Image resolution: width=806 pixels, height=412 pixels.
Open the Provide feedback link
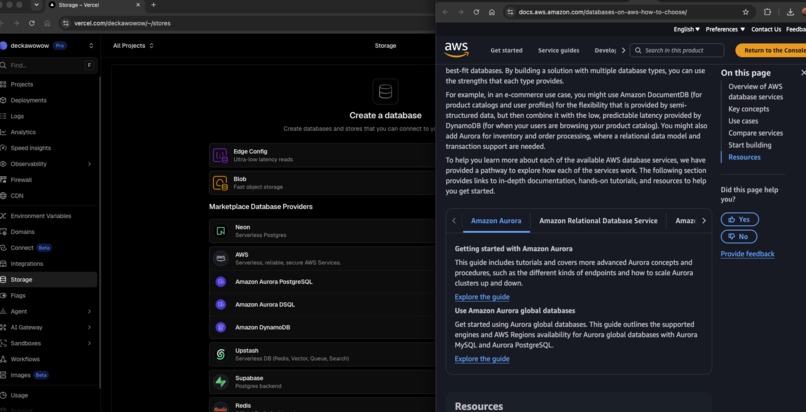(747, 254)
